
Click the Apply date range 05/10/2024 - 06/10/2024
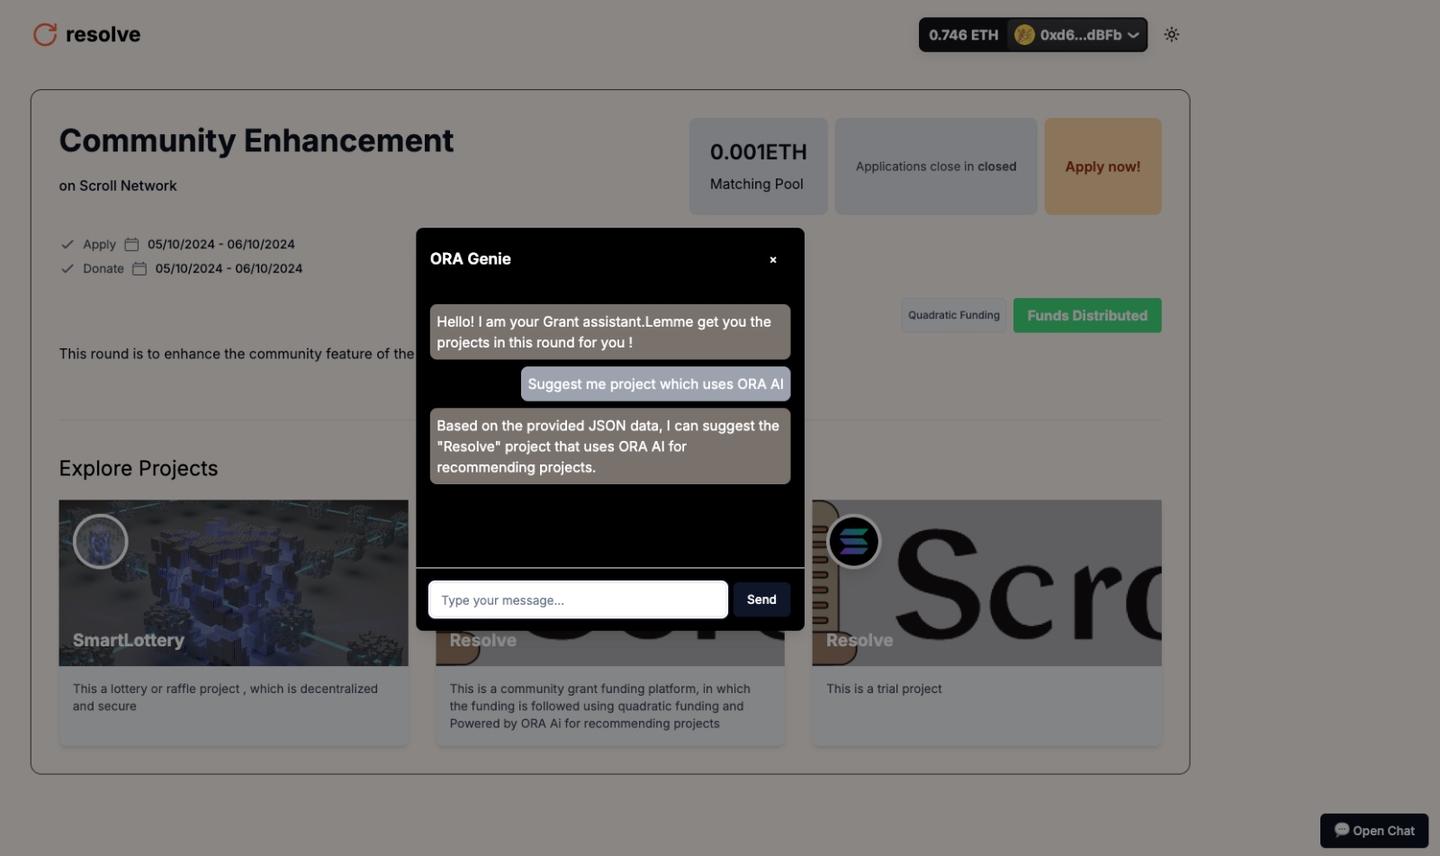(x=221, y=244)
